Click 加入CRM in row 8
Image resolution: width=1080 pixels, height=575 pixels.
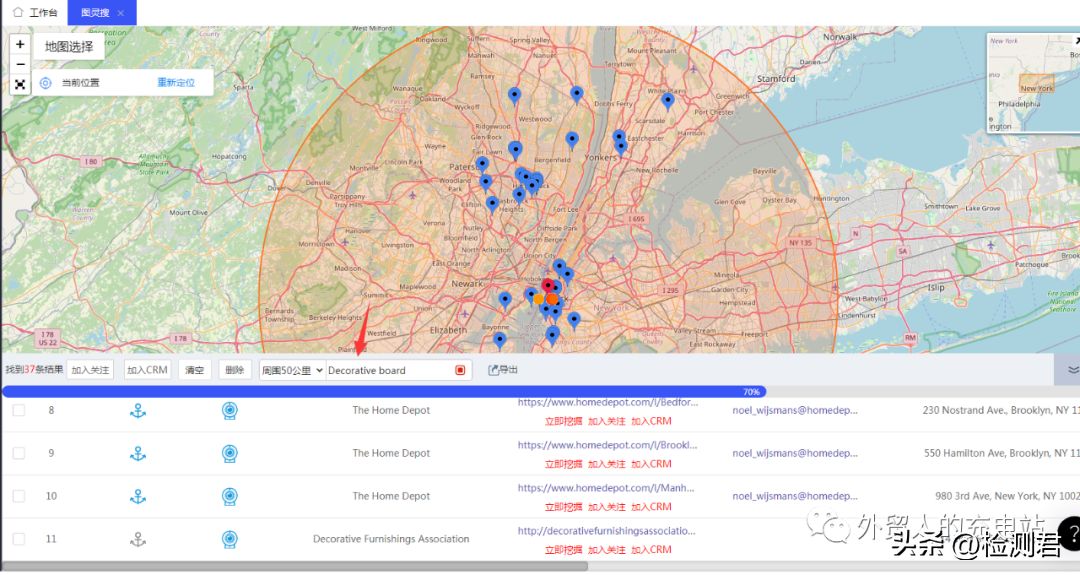coord(652,421)
